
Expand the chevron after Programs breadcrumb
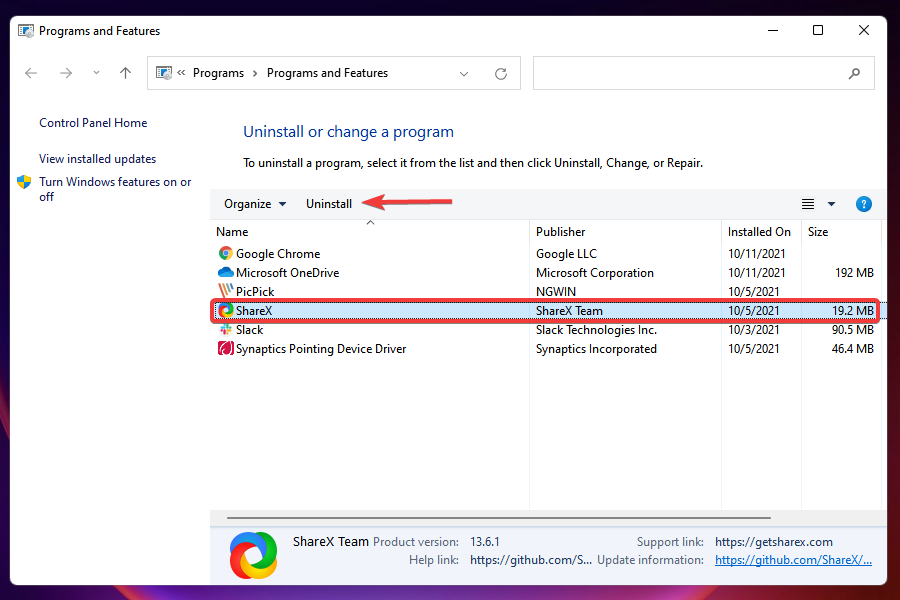click(255, 73)
